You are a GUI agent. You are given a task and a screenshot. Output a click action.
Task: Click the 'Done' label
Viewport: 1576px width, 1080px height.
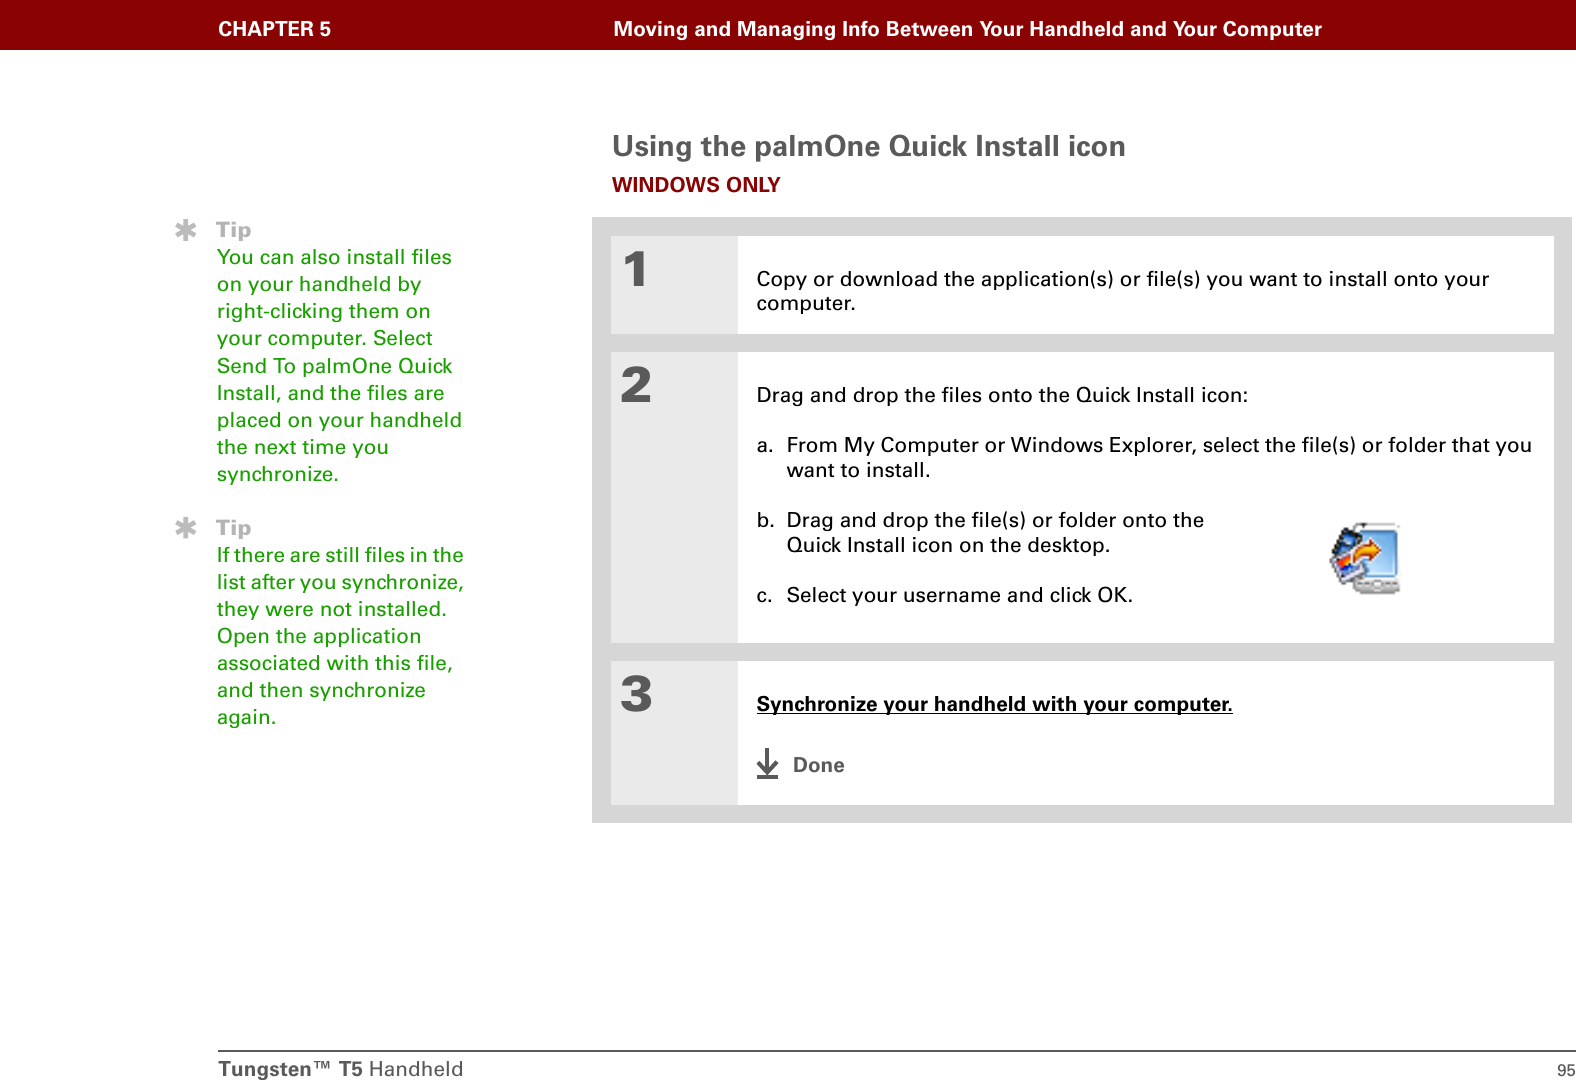click(x=818, y=765)
